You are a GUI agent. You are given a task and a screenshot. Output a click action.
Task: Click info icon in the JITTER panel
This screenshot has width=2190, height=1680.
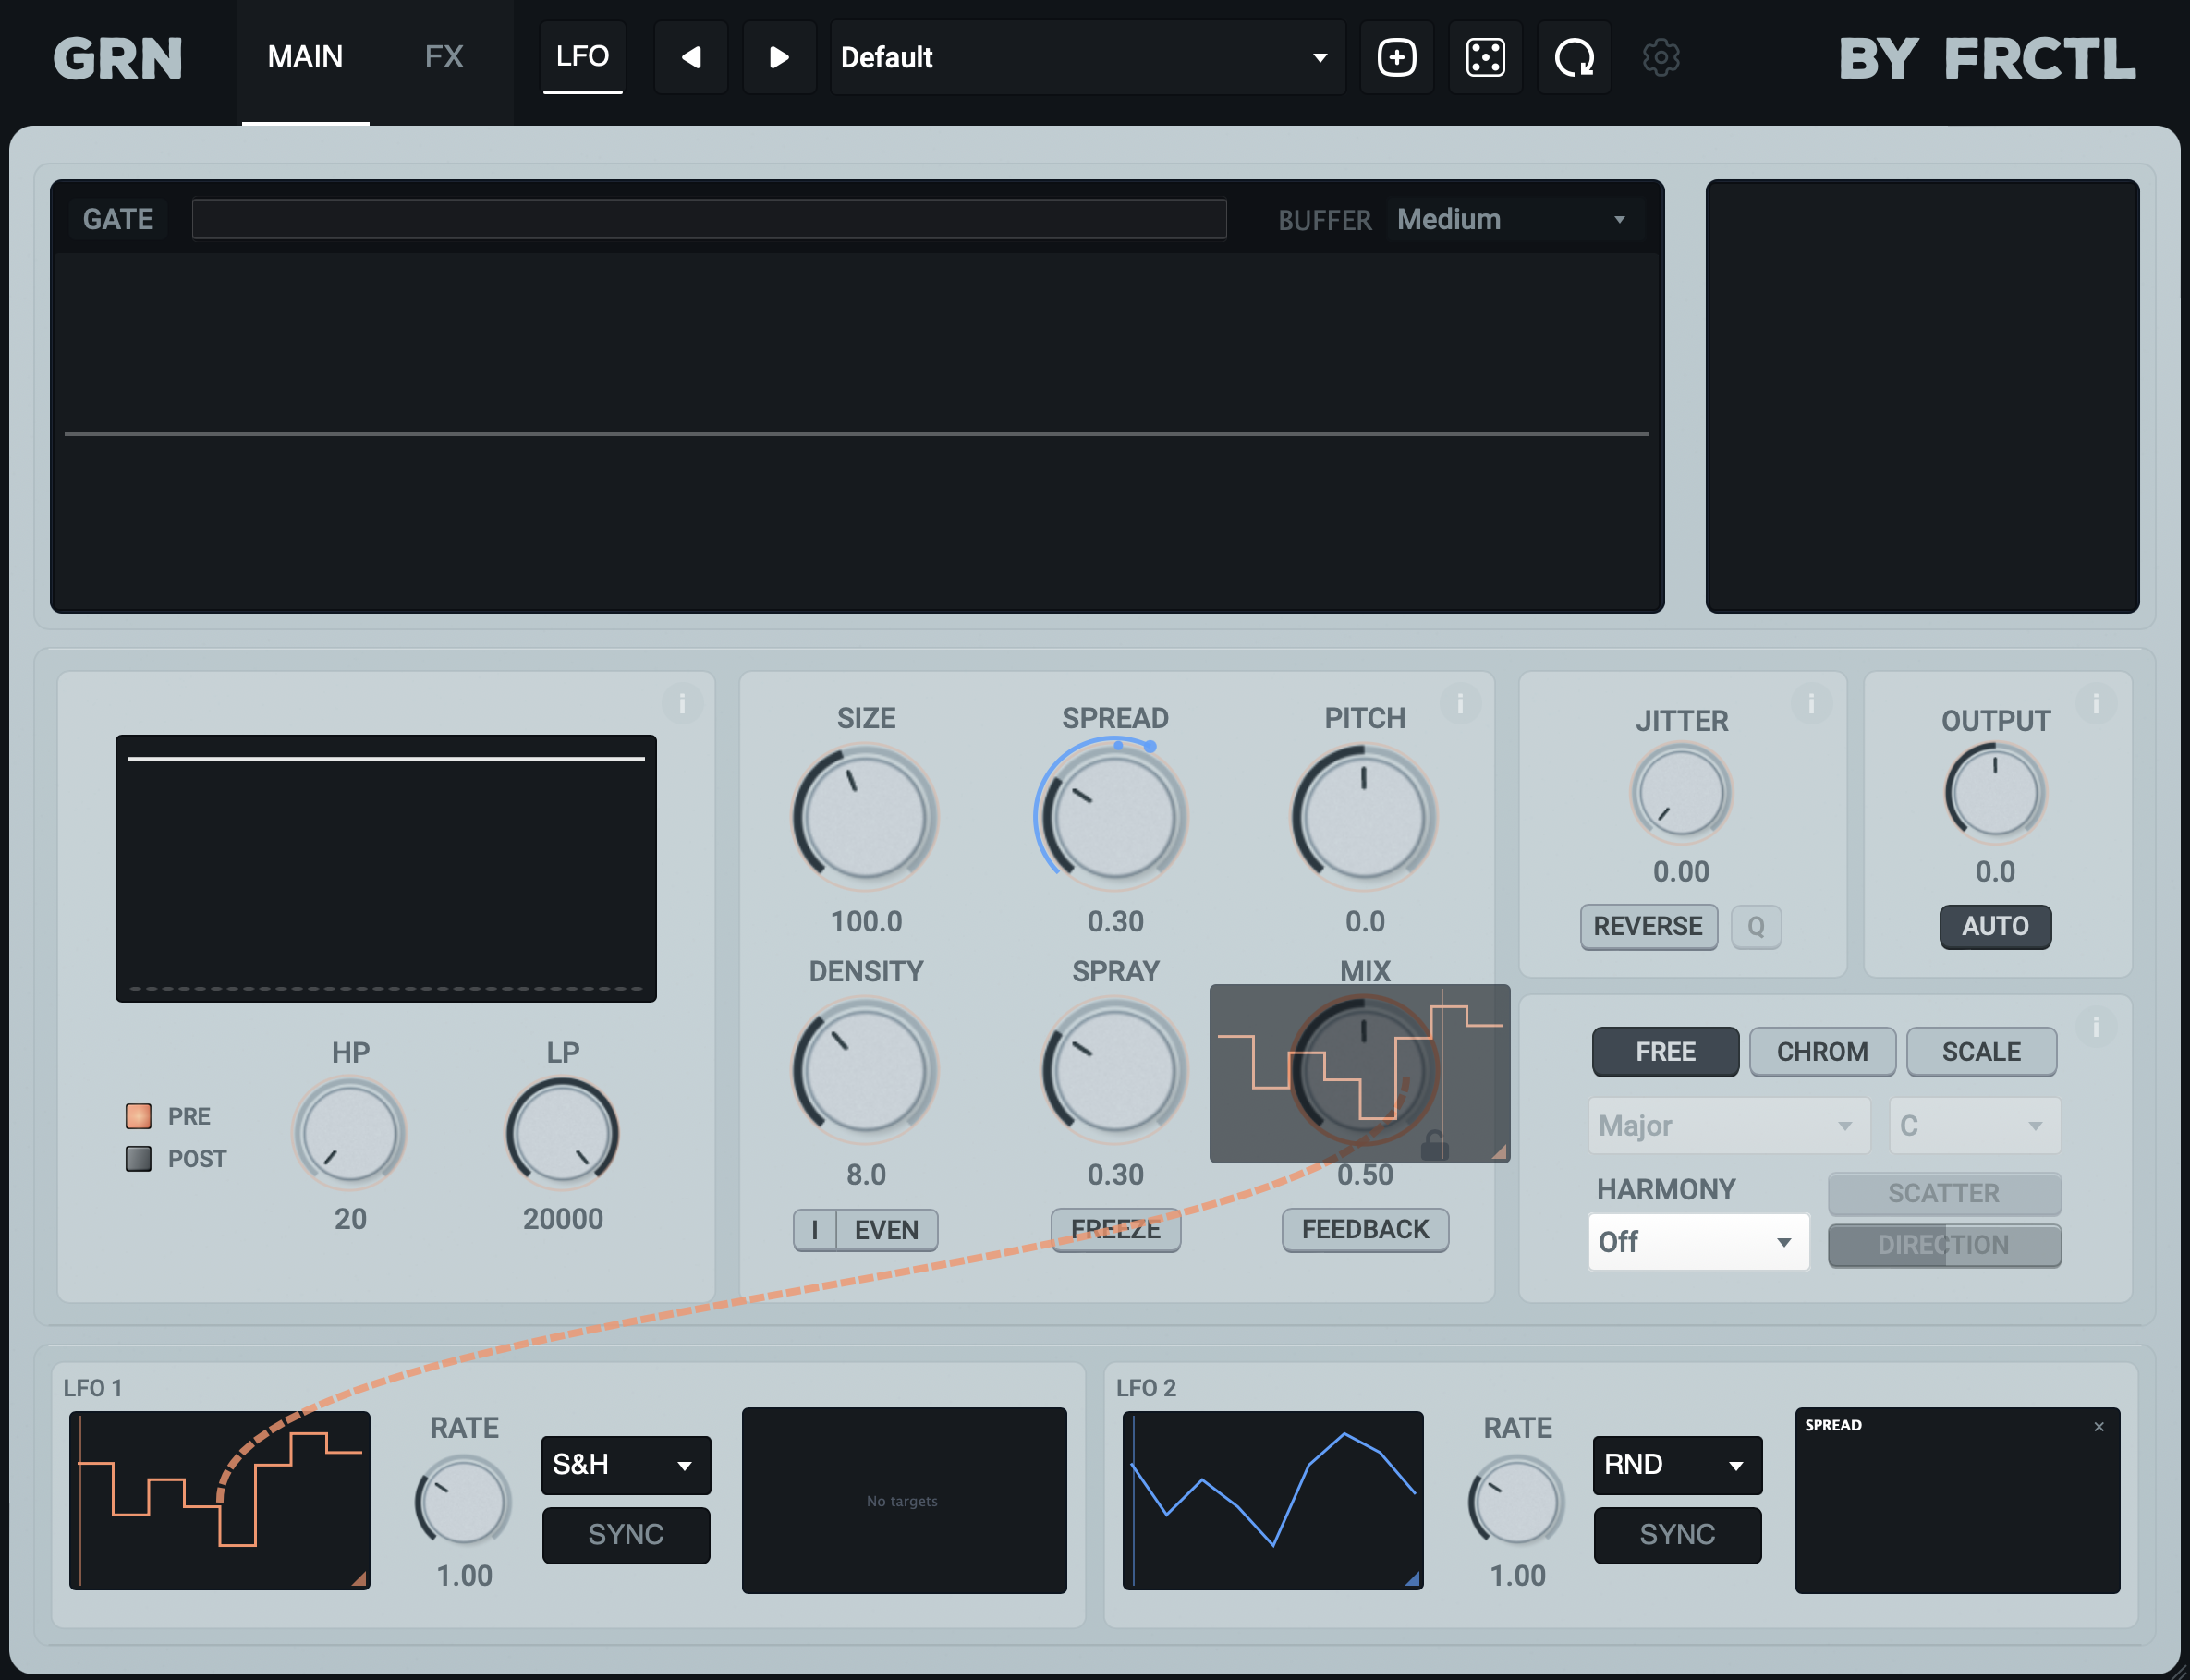(1811, 704)
